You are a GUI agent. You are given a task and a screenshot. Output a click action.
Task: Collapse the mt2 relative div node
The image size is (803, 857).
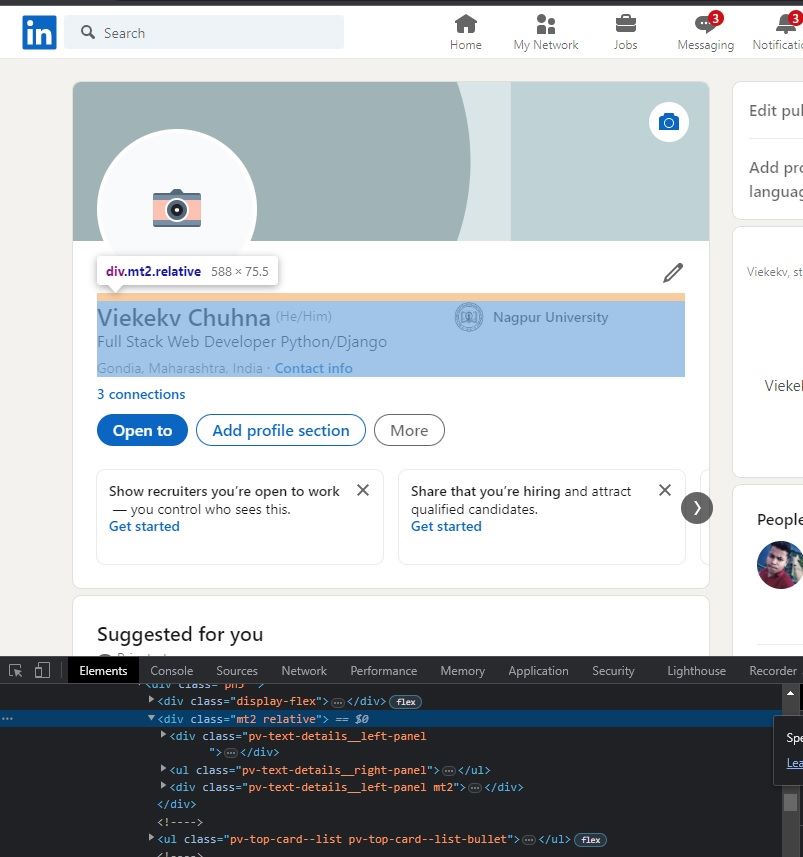coord(151,718)
